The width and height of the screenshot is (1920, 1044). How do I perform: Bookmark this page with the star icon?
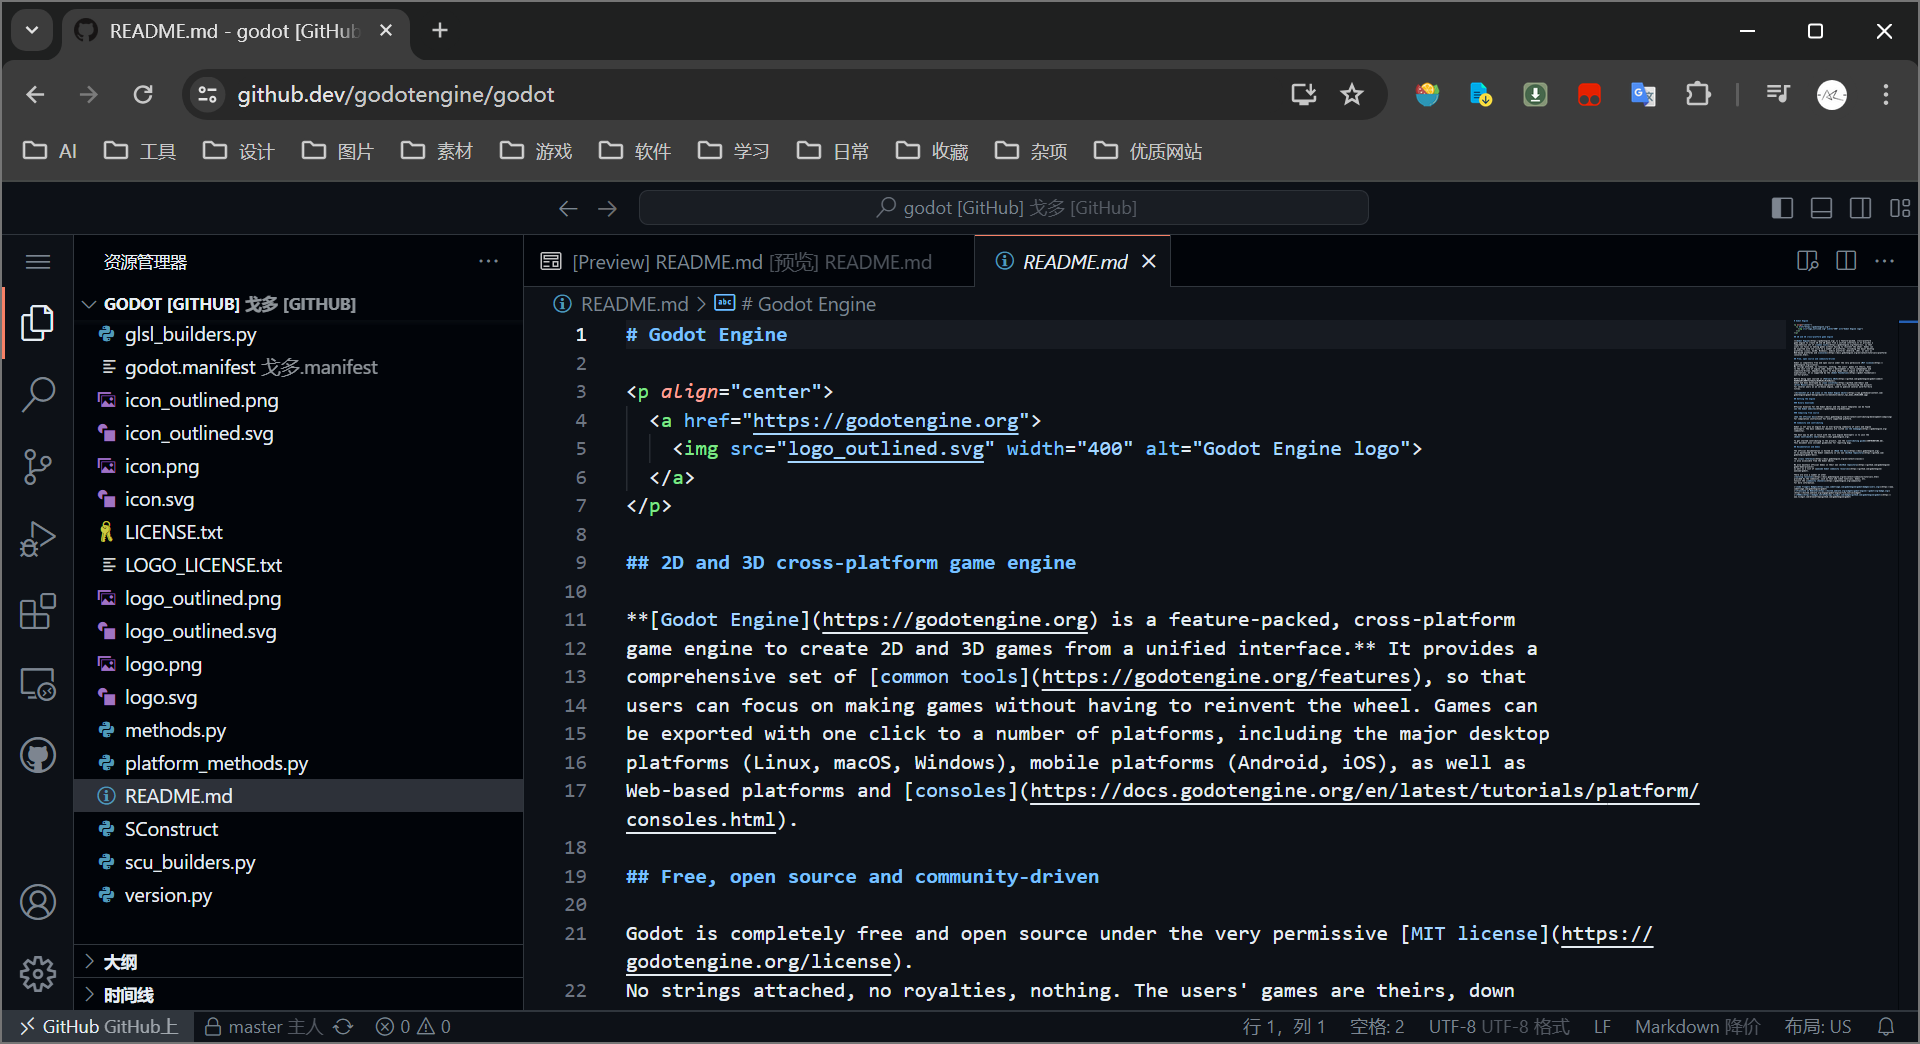pos(1352,94)
